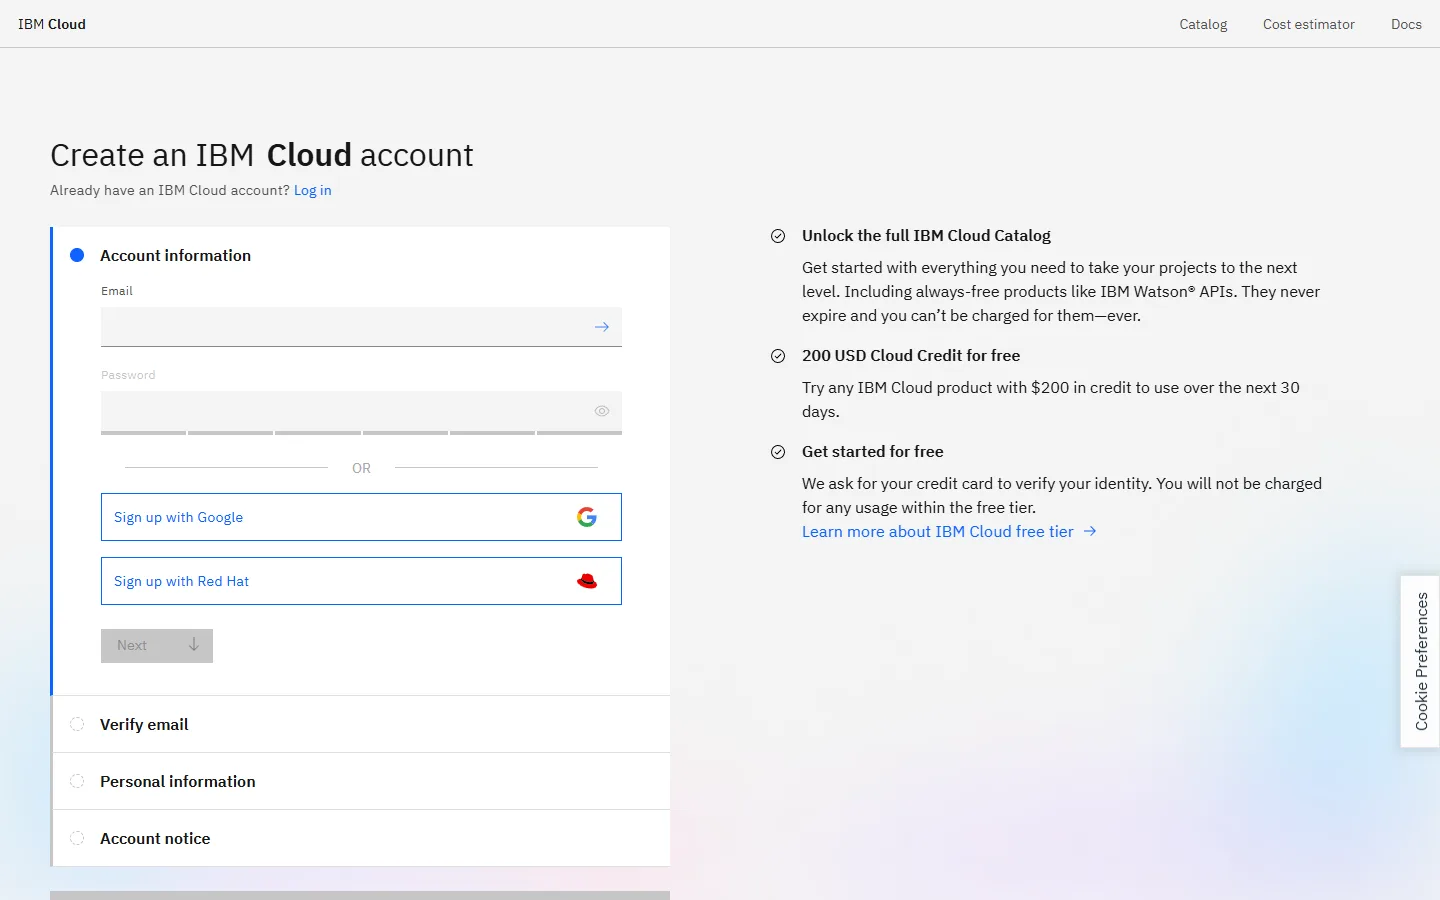Image resolution: width=1440 pixels, height=900 pixels.
Task: Click the down arrow on the Next button
Action: [194, 645]
